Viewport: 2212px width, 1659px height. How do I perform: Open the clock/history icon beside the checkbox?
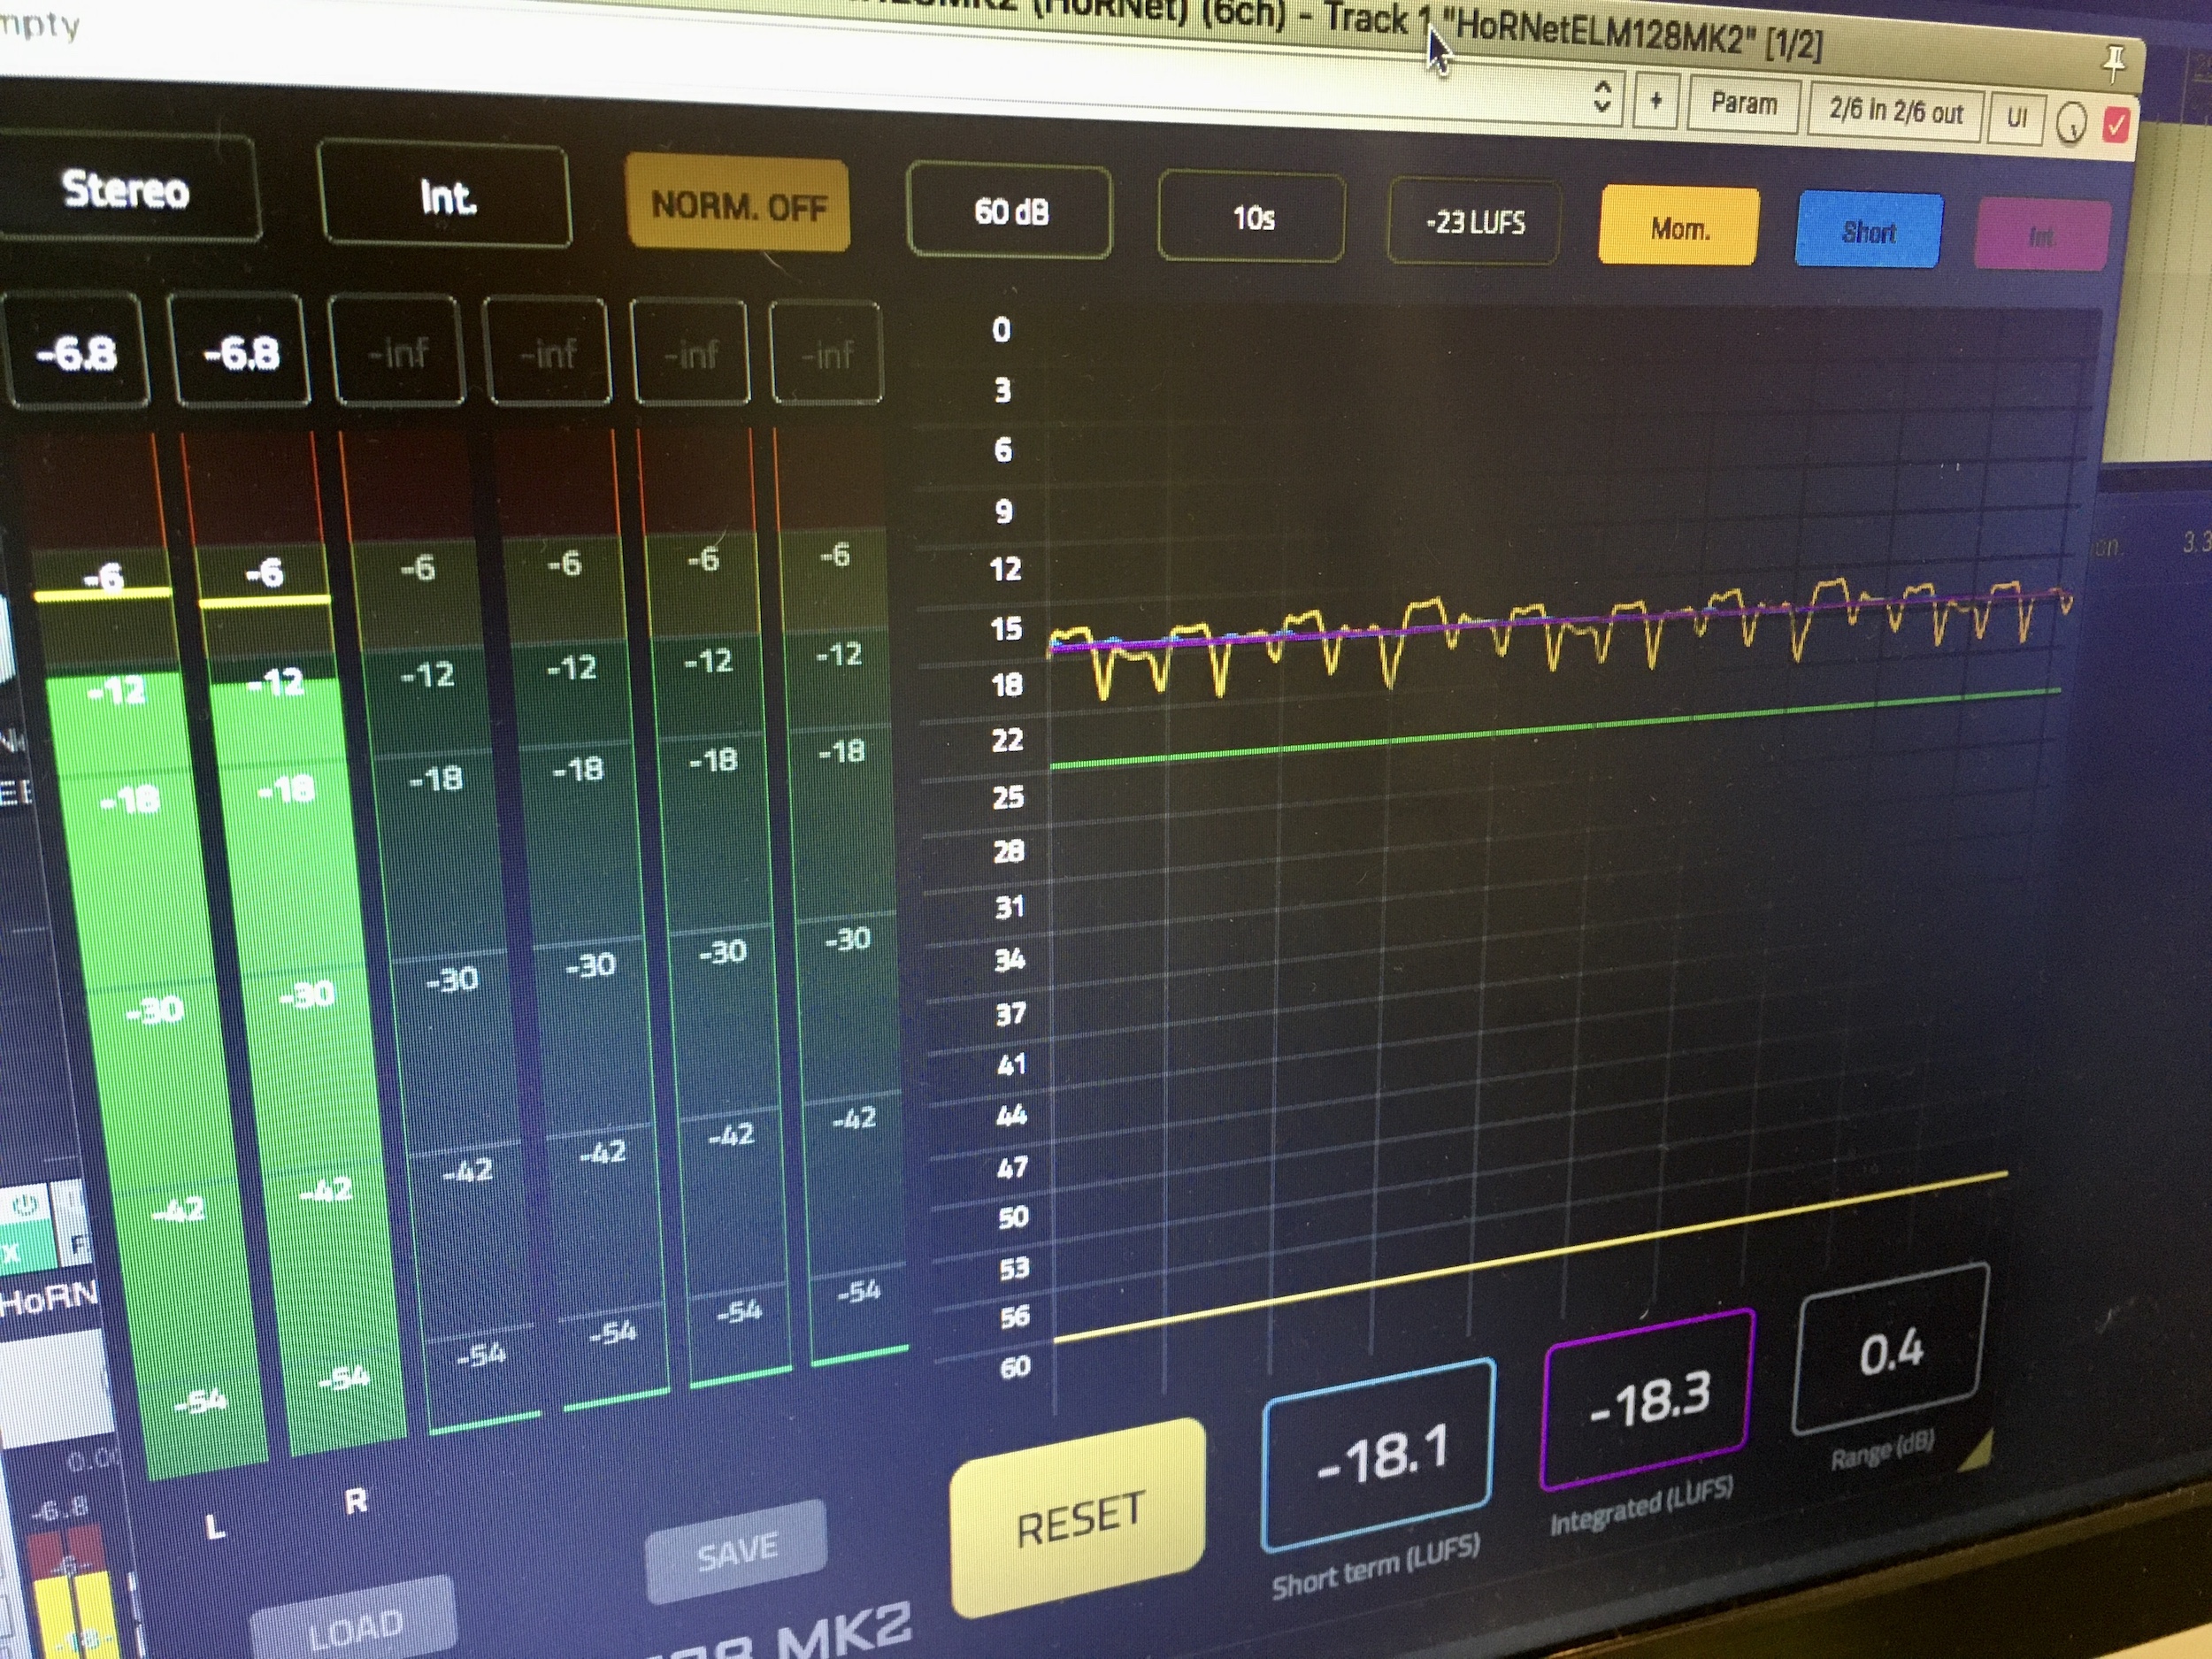pos(2070,122)
